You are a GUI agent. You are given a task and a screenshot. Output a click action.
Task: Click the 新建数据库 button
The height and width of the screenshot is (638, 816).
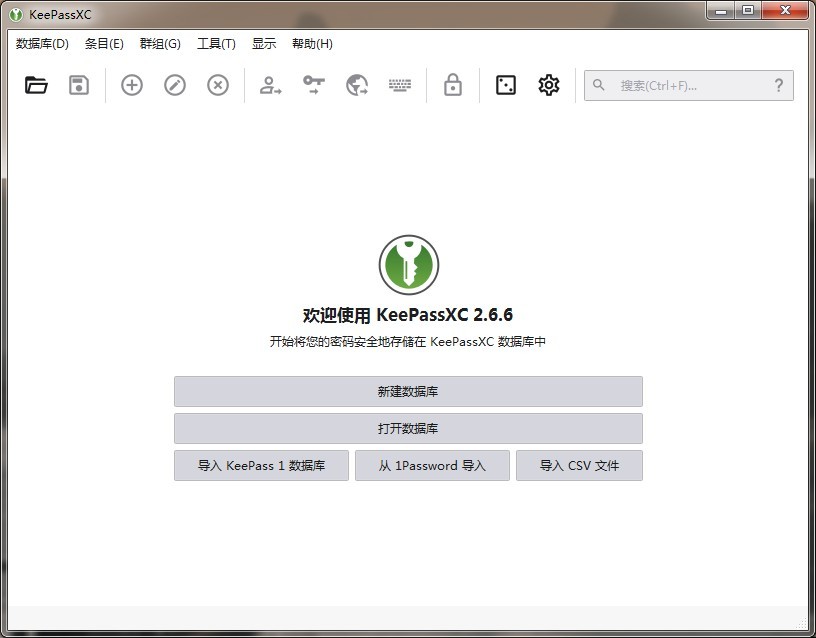[408, 391]
